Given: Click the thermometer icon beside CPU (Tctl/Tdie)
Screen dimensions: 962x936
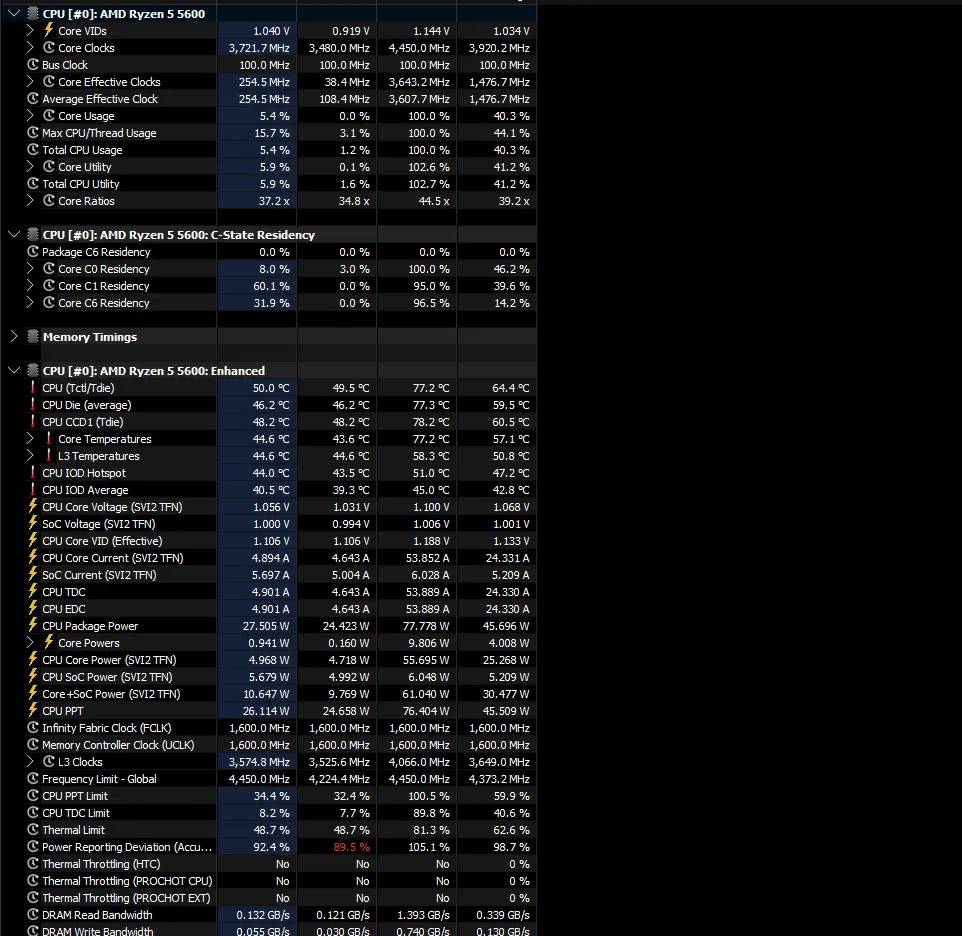Looking at the screenshot, I should [33, 388].
